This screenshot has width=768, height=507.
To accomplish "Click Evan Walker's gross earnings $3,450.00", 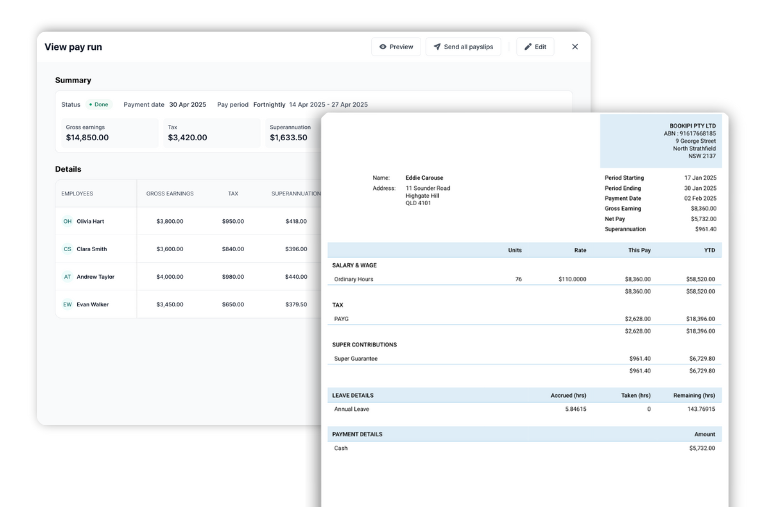I will pos(170,304).
